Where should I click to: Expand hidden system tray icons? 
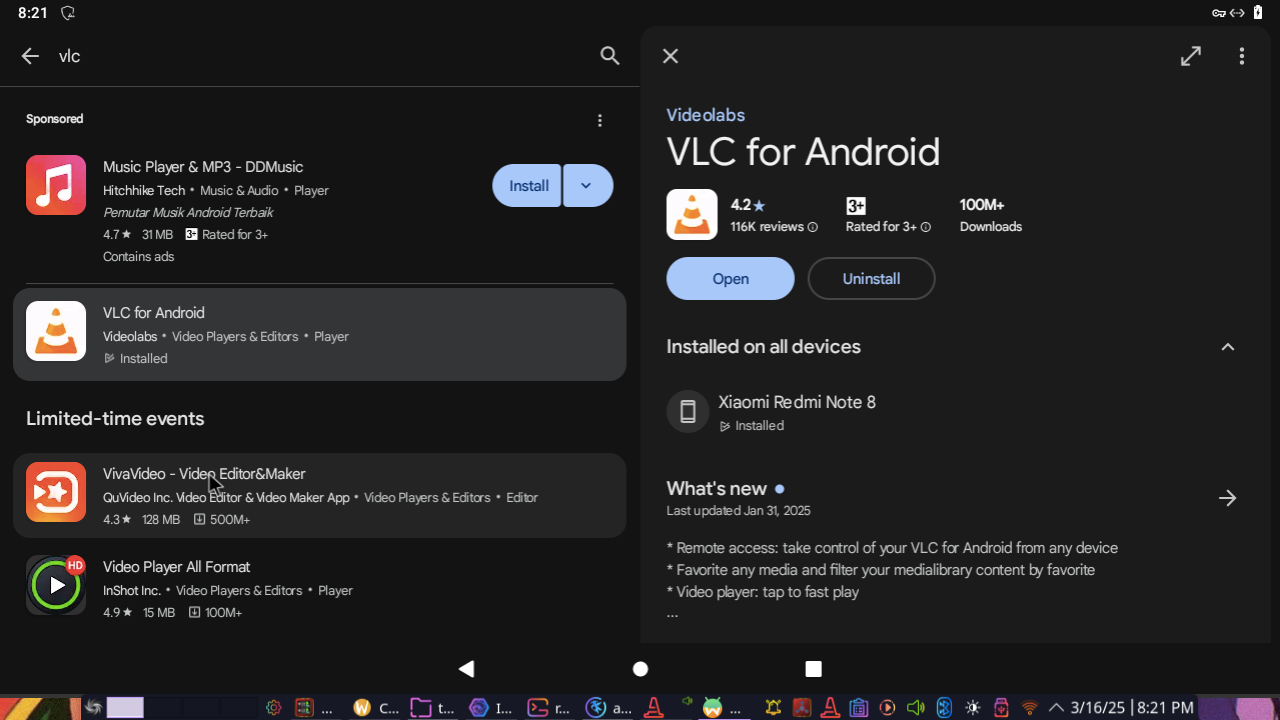(1056, 708)
